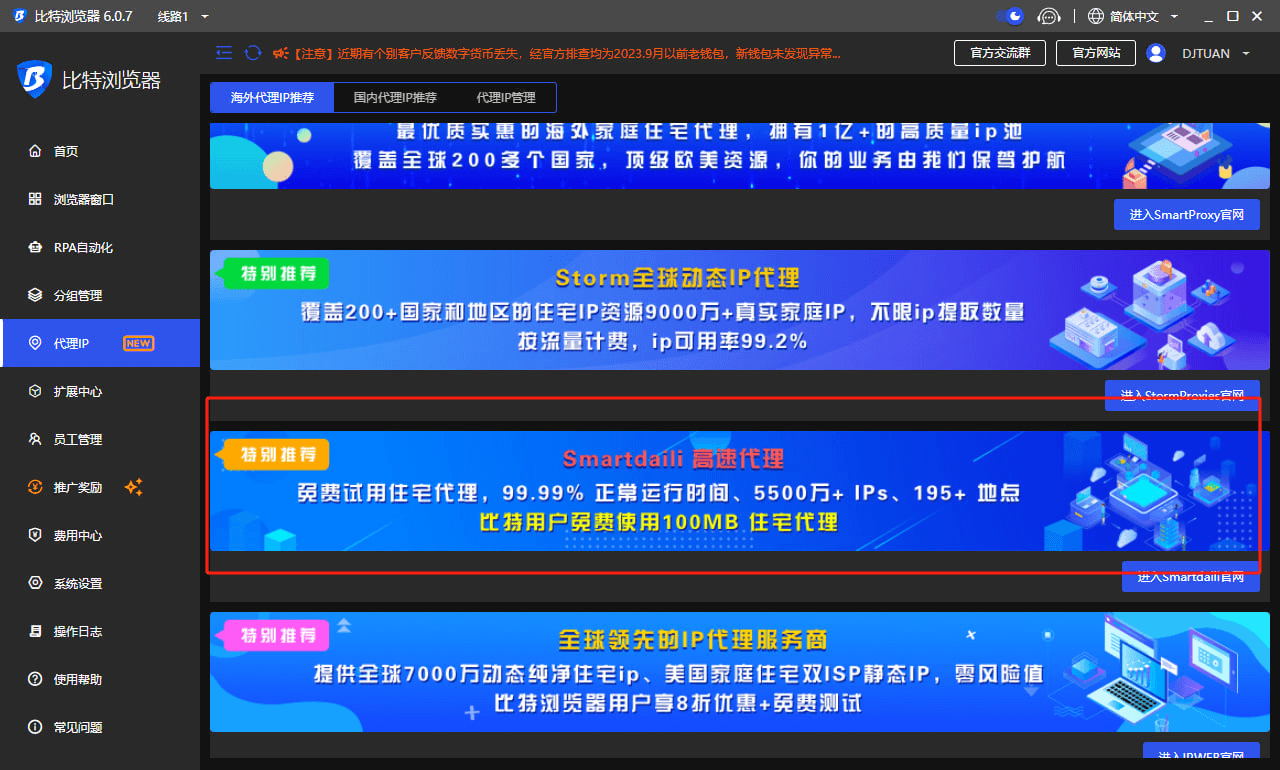The image size is (1280, 770).
Task: Switch to the 国内代理IP推荐 tab
Action: [395, 98]
